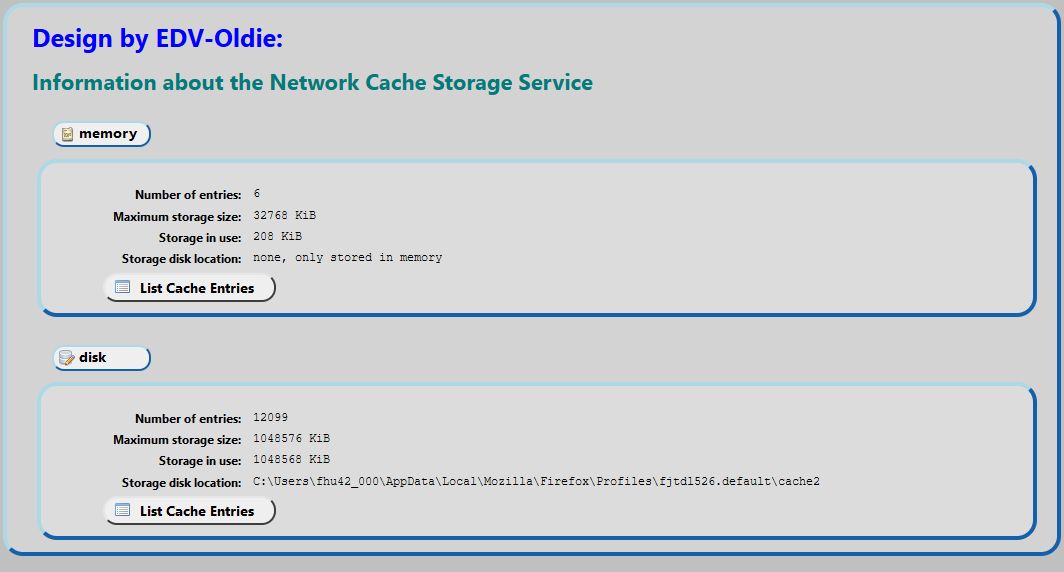Click the list icon in memory's List Cache Entries
1064x572 pixels.
coord(123,288)
